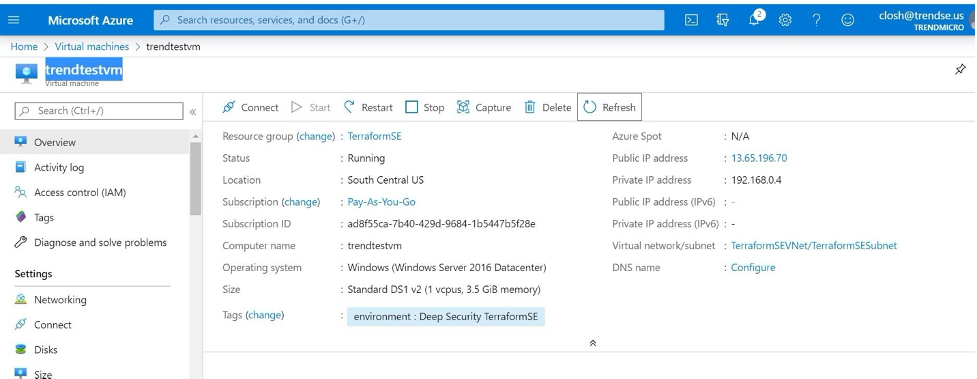Open the closh@trendse.us account menu
This screenshot has height=379, width=977.
point(922,21)
